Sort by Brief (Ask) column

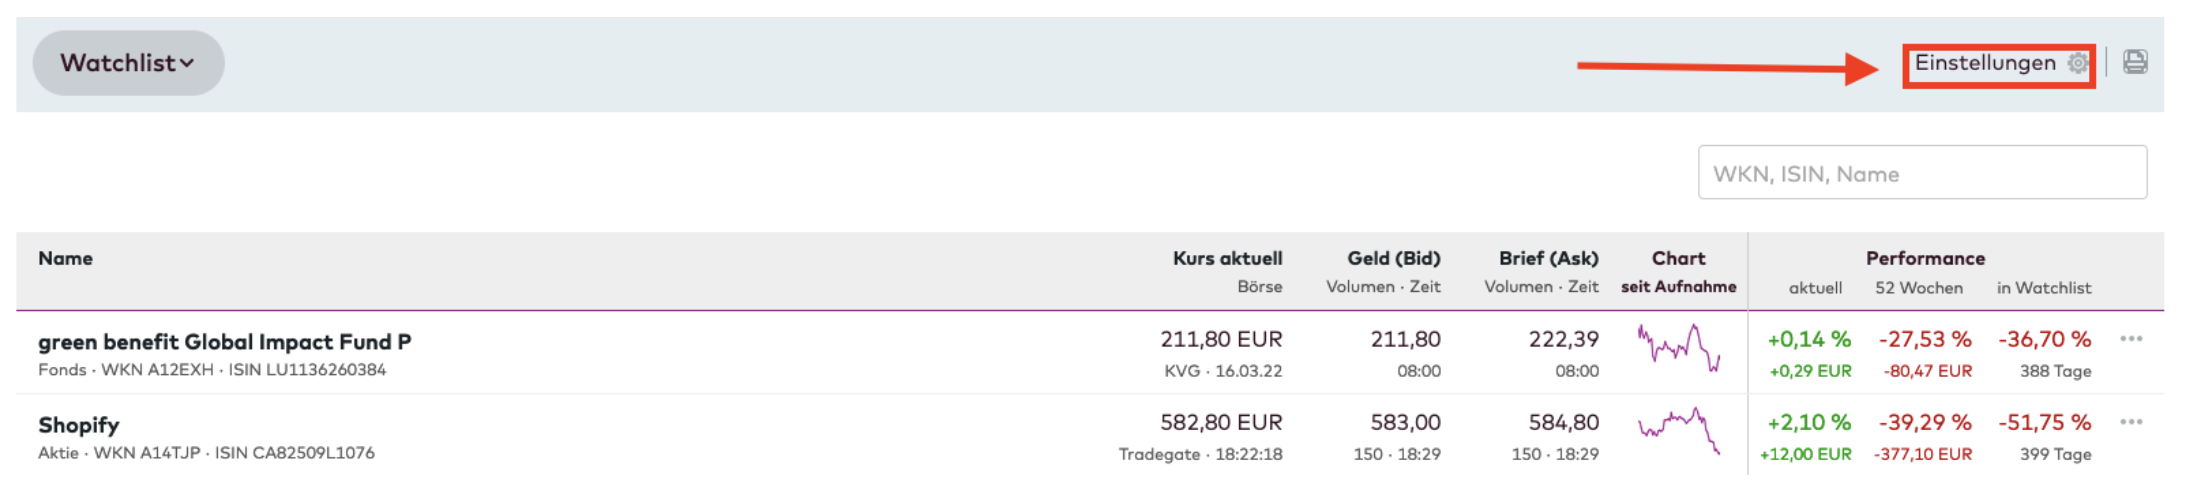click(1548, 258)
